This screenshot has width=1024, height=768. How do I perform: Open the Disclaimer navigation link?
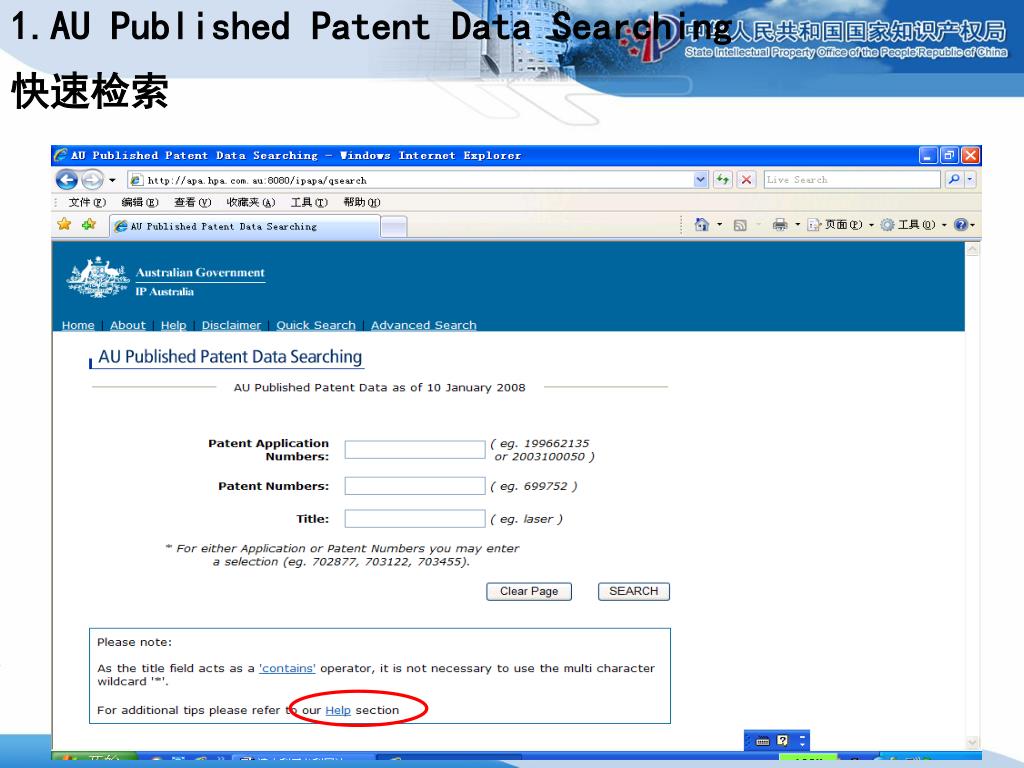231,325
